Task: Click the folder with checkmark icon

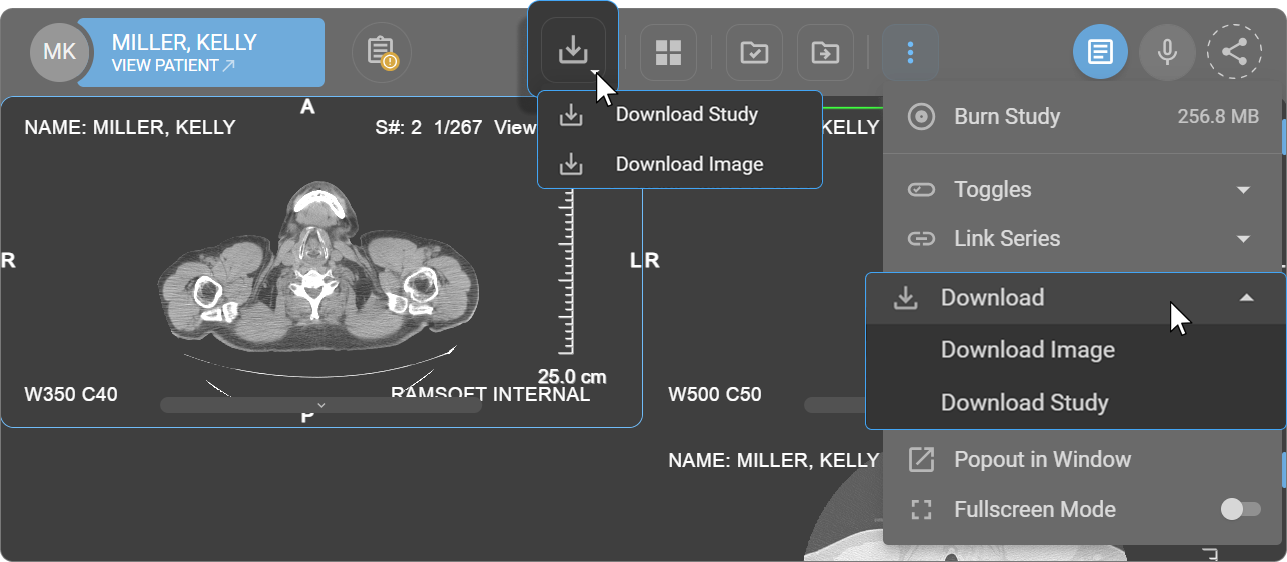Action: (754, 52)
